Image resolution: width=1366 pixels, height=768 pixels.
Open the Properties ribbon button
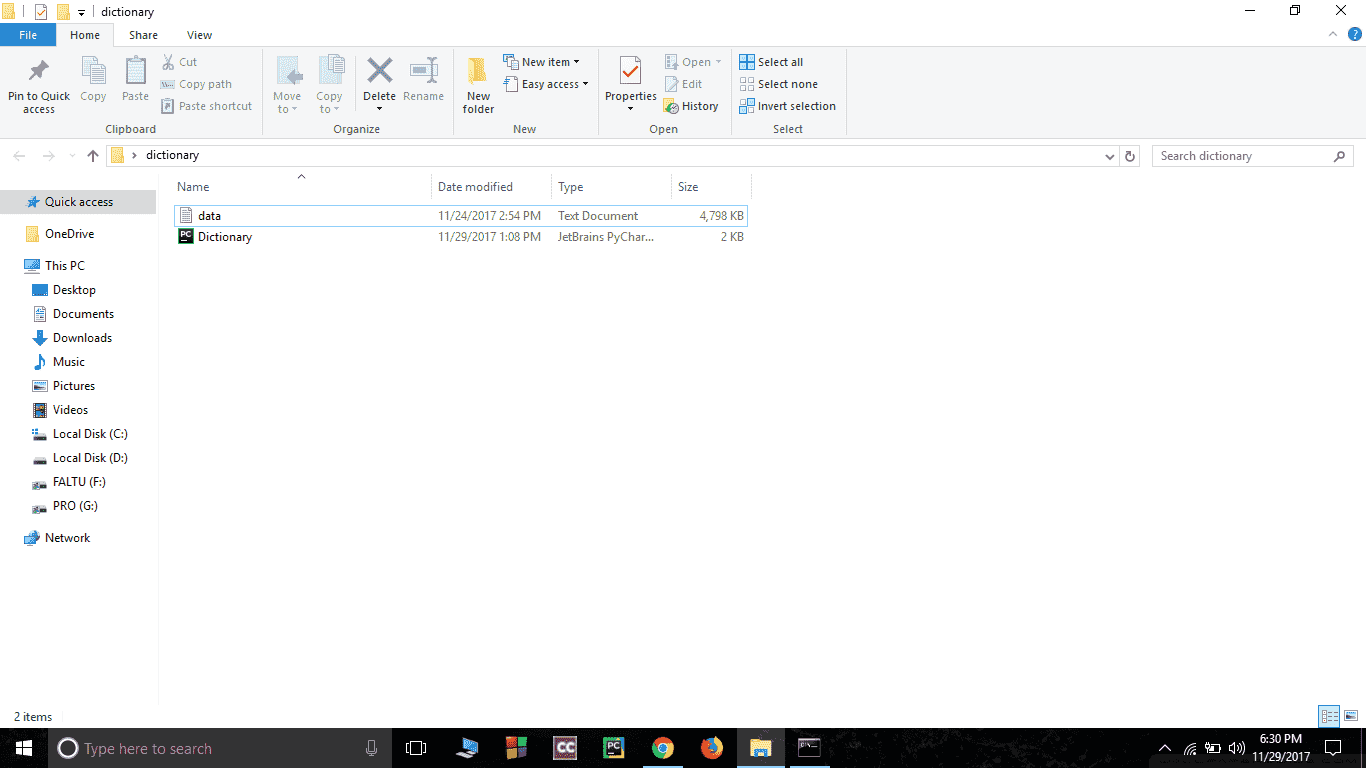630,84
